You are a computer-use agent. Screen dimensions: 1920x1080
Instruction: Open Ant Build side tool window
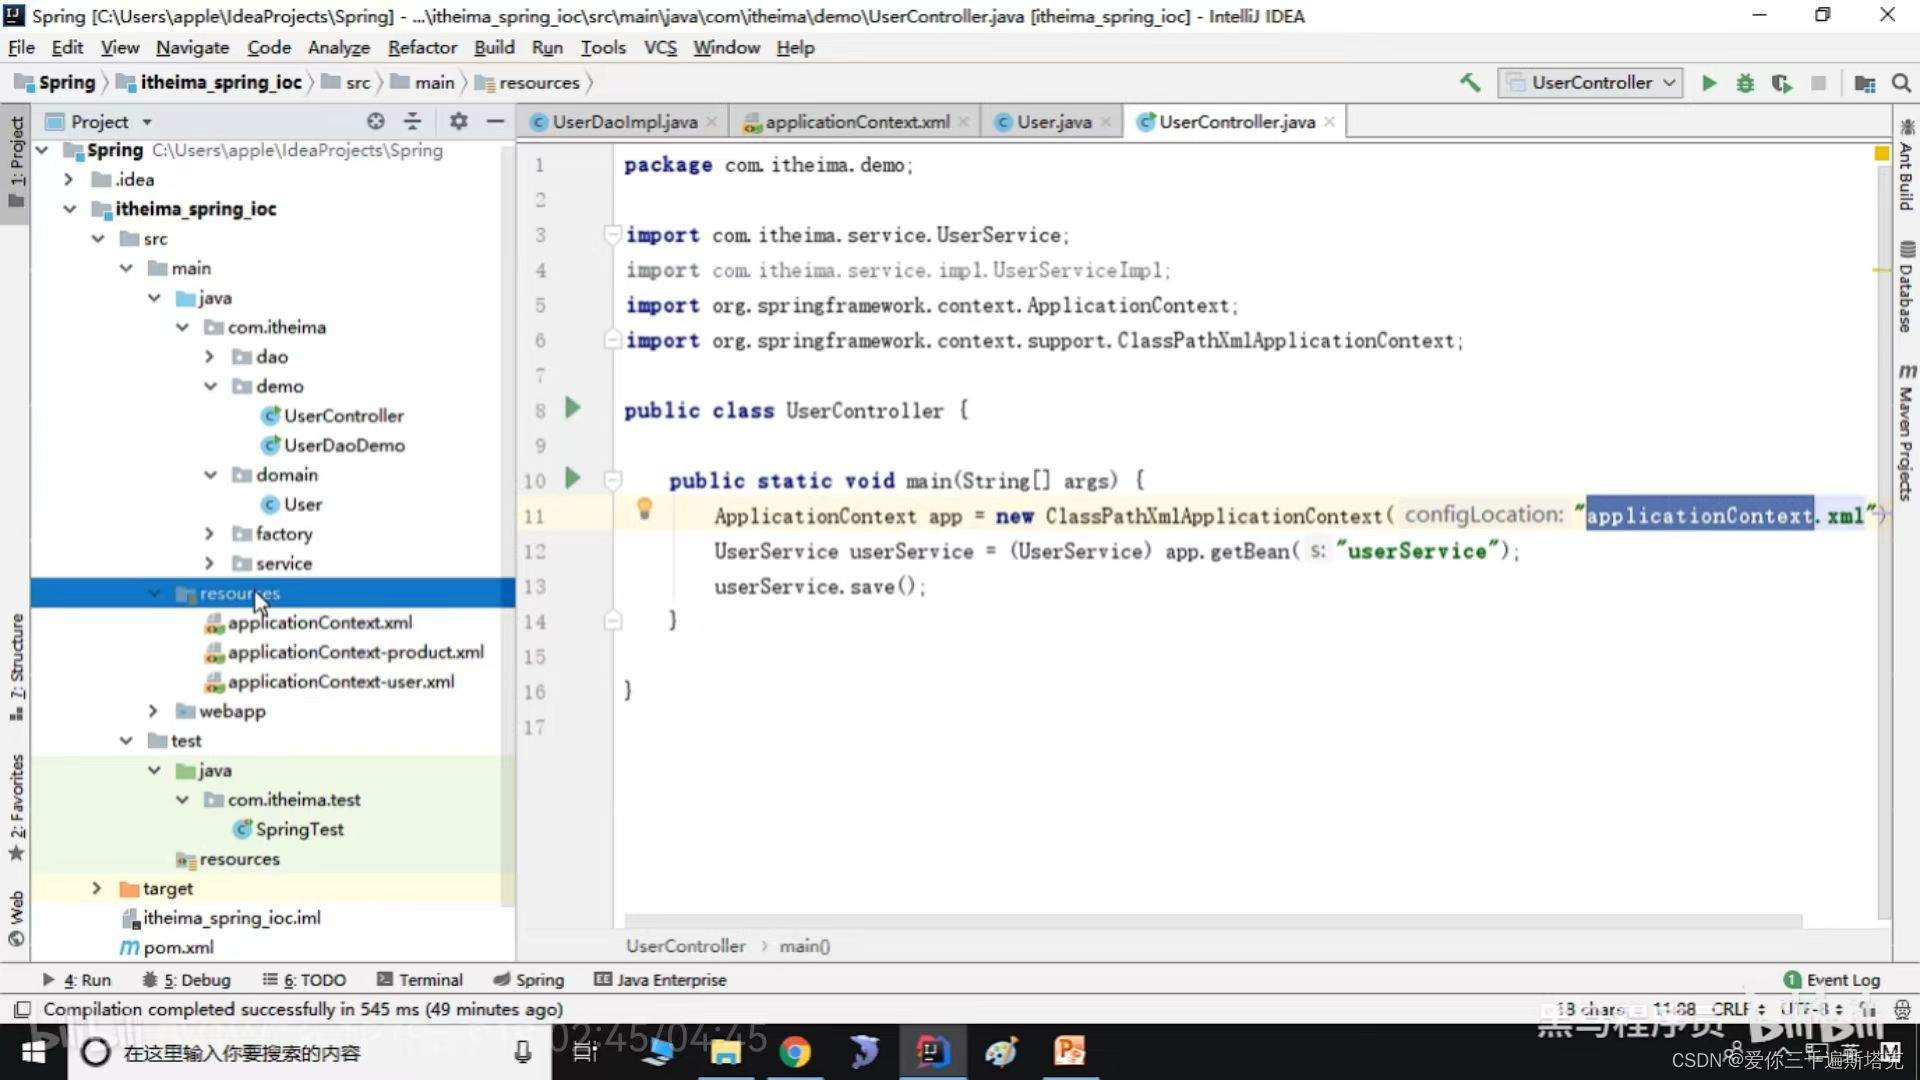[1906, 165]
